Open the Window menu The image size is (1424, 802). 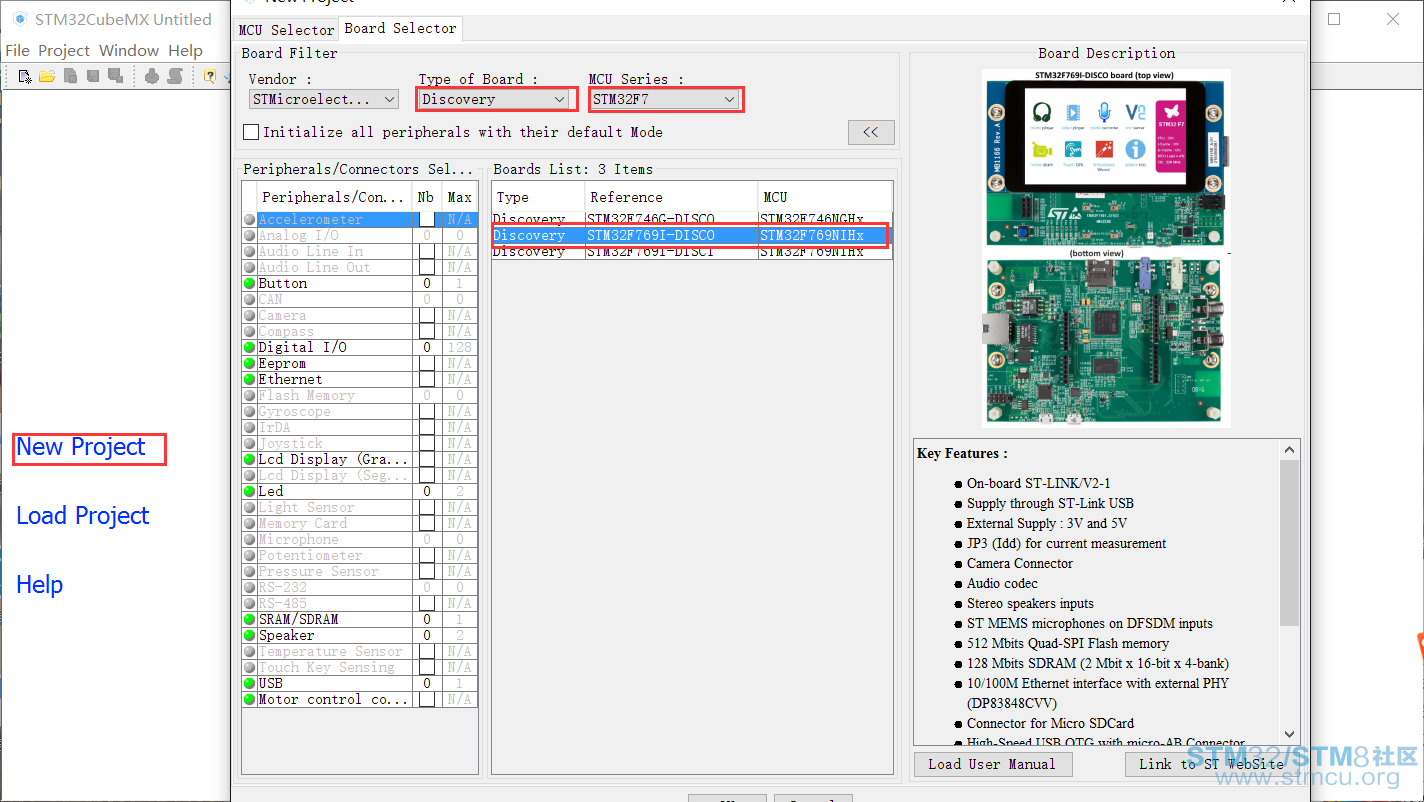(x=129, y=50)
